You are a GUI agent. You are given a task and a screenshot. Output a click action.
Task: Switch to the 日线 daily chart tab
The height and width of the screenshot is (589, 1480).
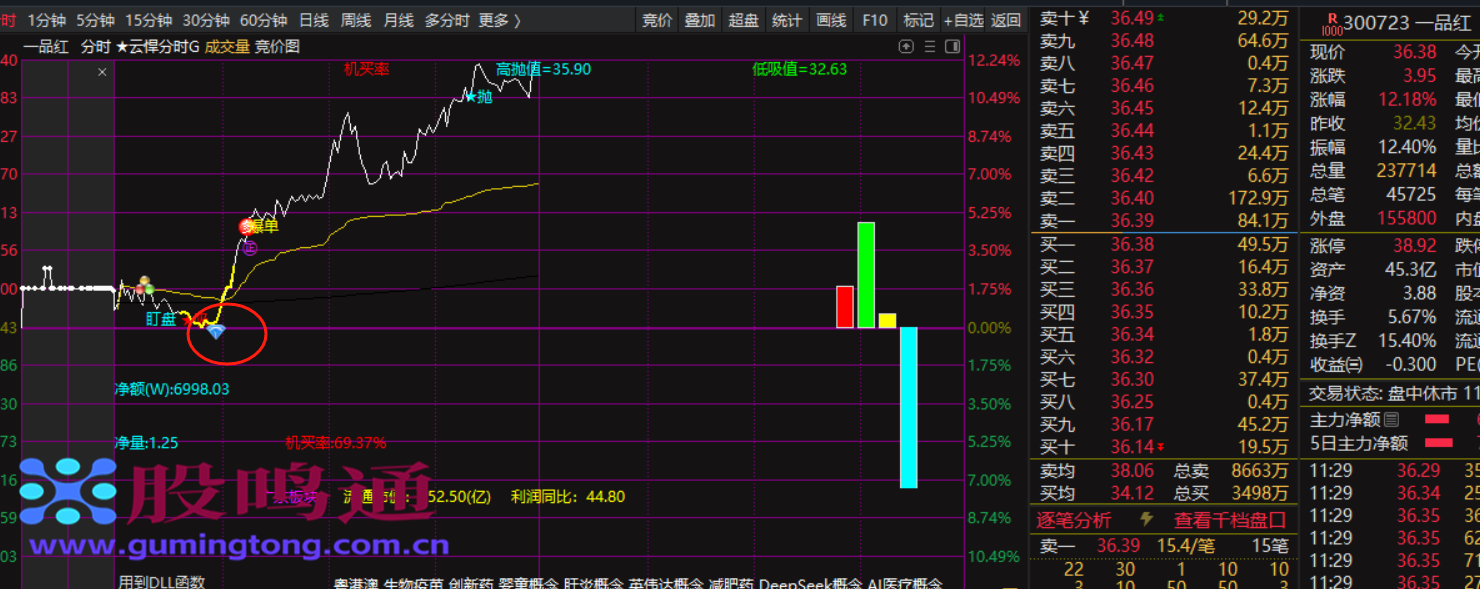(314, 20)
